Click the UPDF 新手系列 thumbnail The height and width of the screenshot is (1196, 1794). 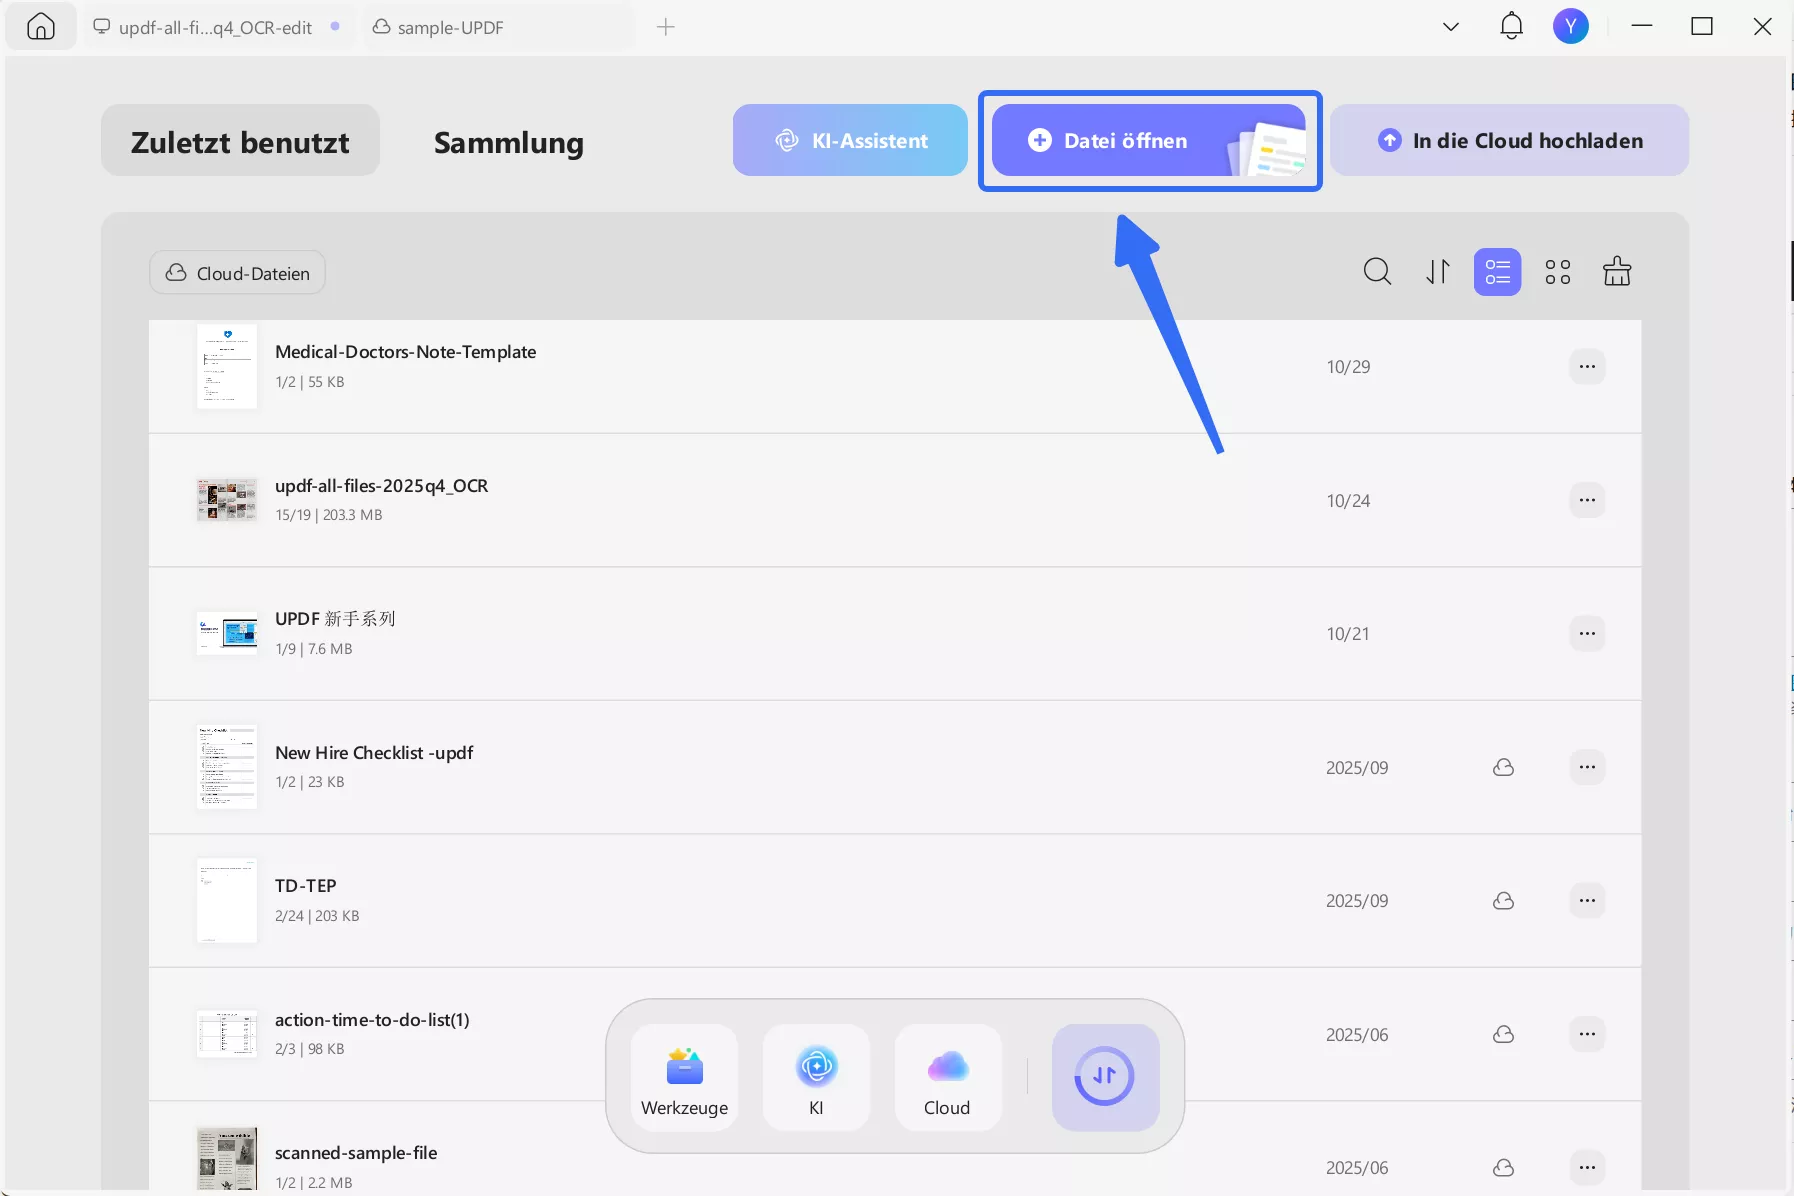(x=227, y=633)
